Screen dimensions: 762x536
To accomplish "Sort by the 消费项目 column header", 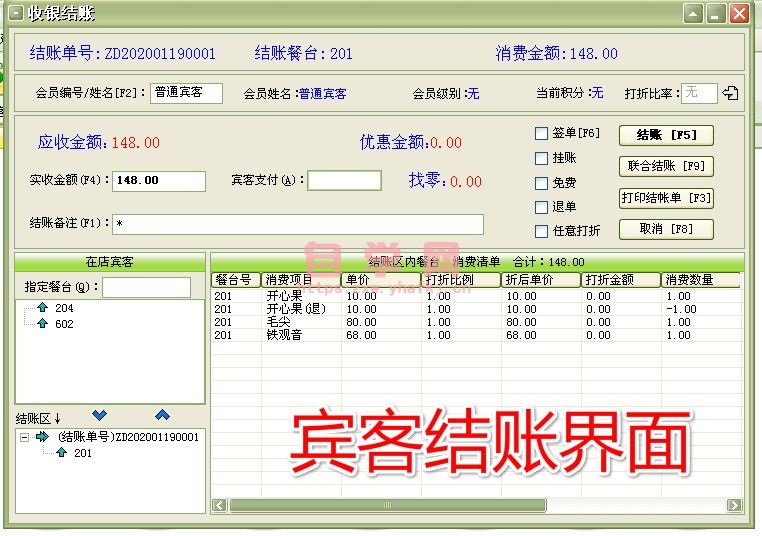I will coord(300,280).
